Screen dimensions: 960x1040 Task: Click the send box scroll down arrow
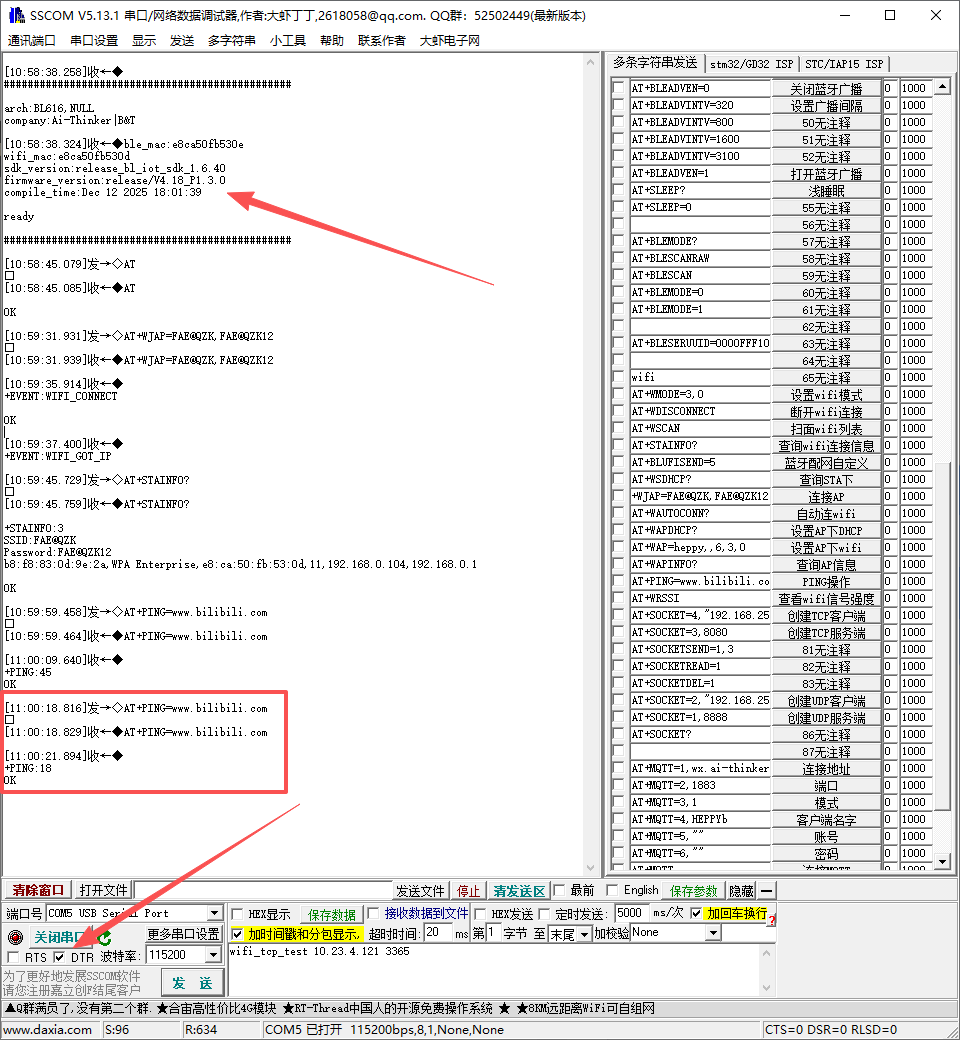coord(766,988)
